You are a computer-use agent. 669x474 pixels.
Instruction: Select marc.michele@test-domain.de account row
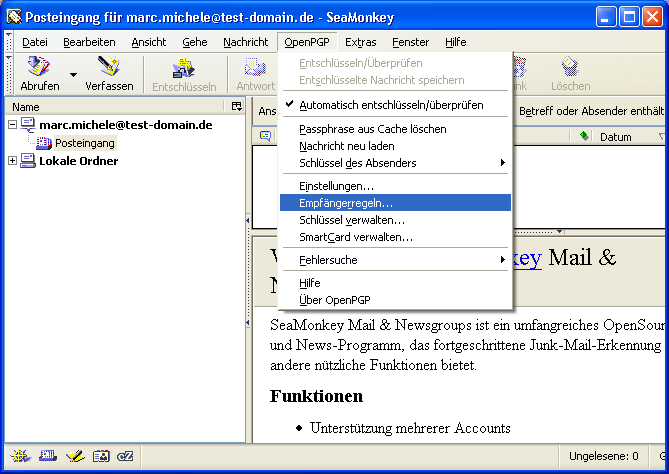coord(126,125)
